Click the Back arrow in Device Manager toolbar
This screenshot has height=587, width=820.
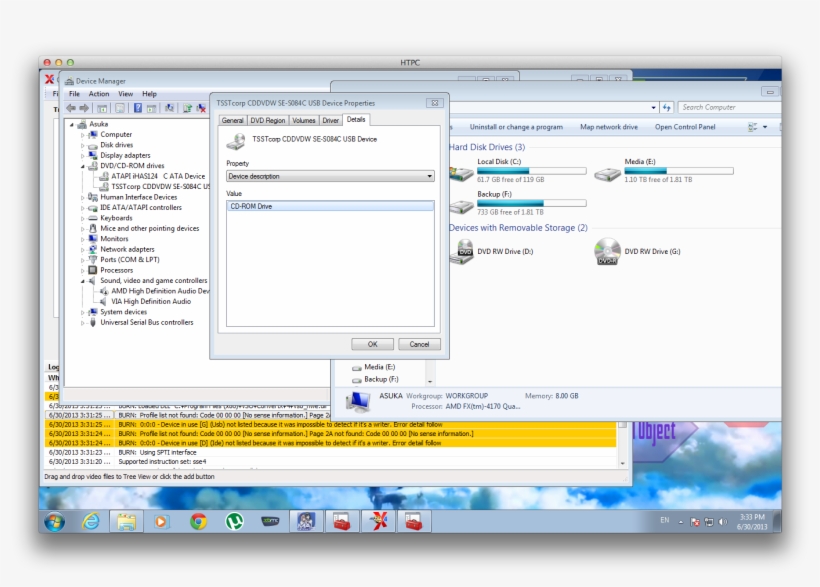tap(71, 108)
